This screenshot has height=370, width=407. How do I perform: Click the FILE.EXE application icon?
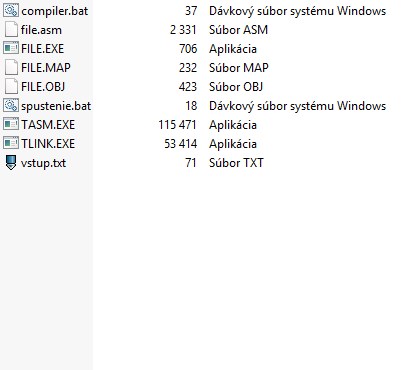[11, 49]
